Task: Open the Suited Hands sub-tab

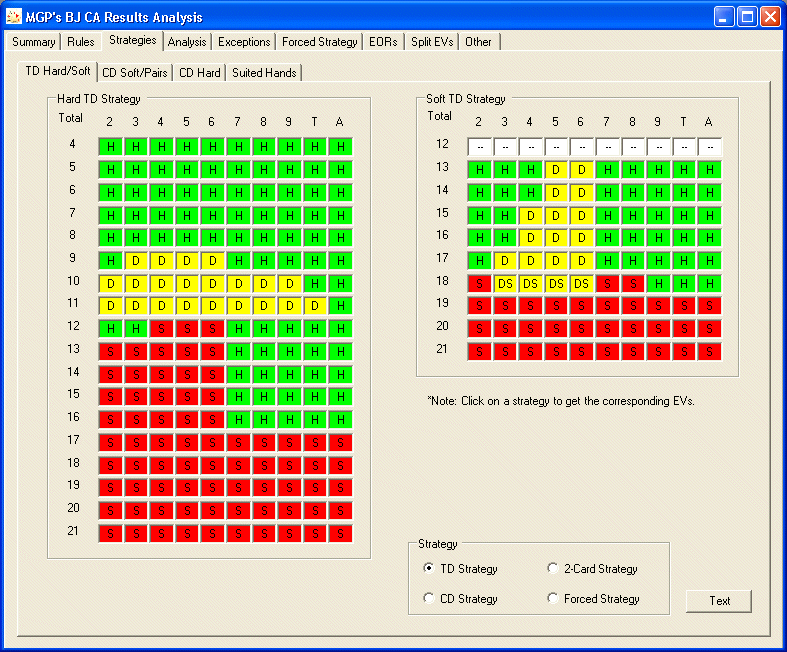Action: click(264, 73)
